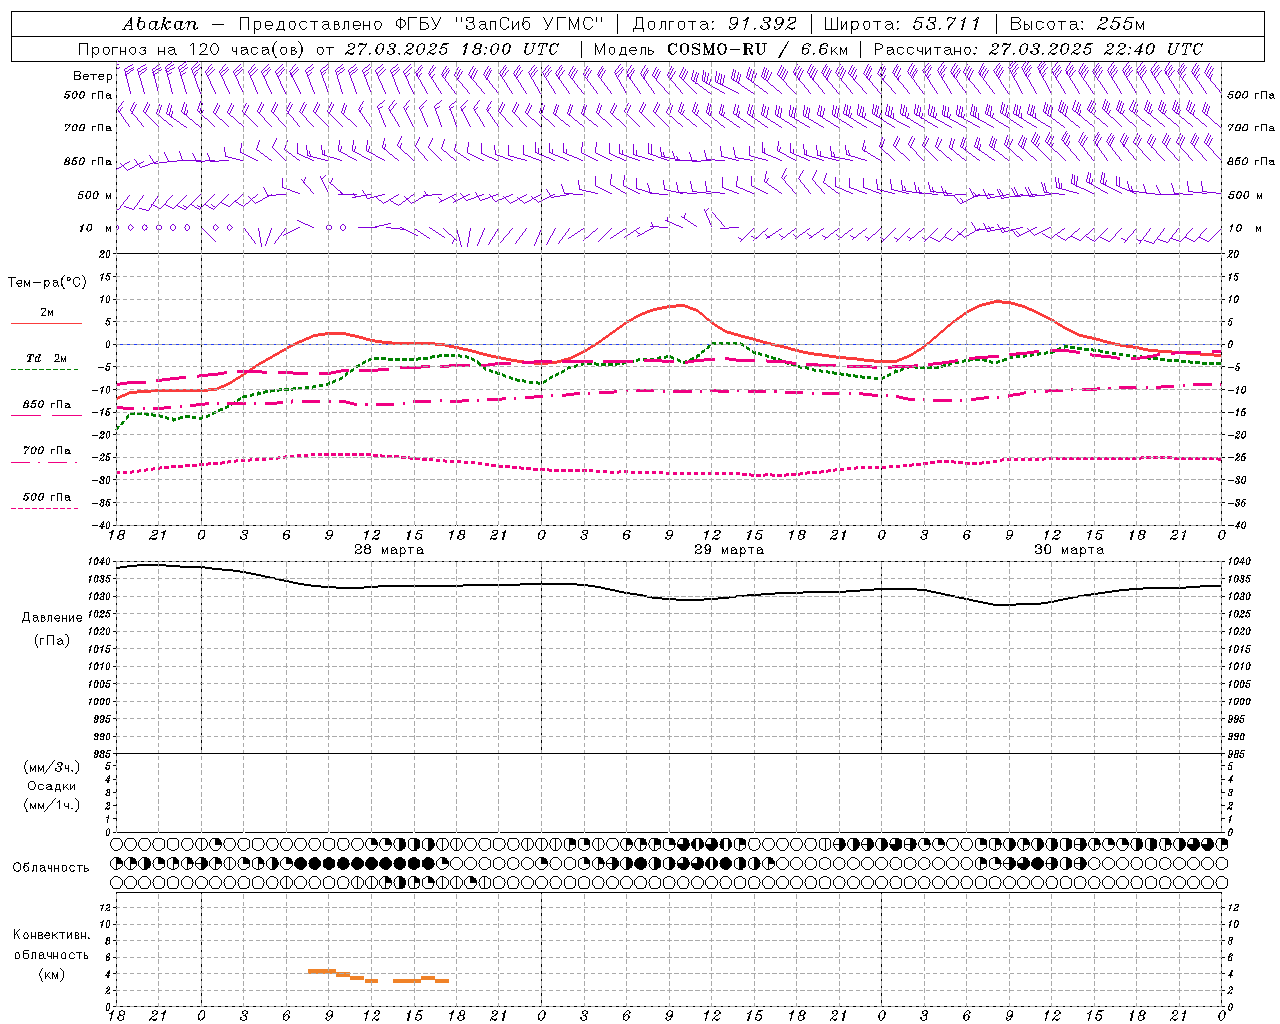Click the "Ветер" wind section label
This screenshot has height=1024, width=1280.
coord(93,76)
